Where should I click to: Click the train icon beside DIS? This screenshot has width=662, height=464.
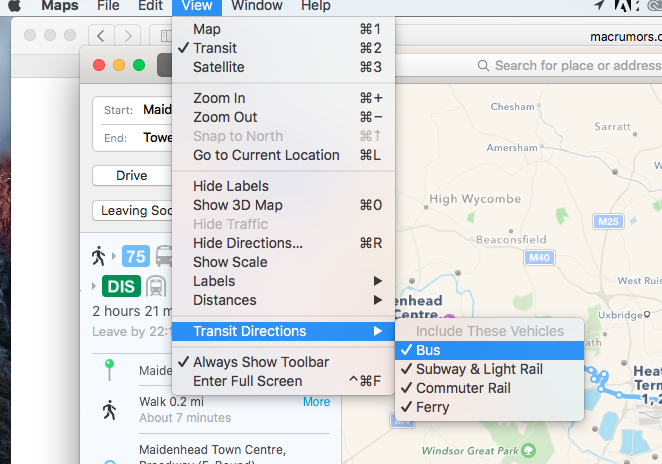(x=156, y=286)
